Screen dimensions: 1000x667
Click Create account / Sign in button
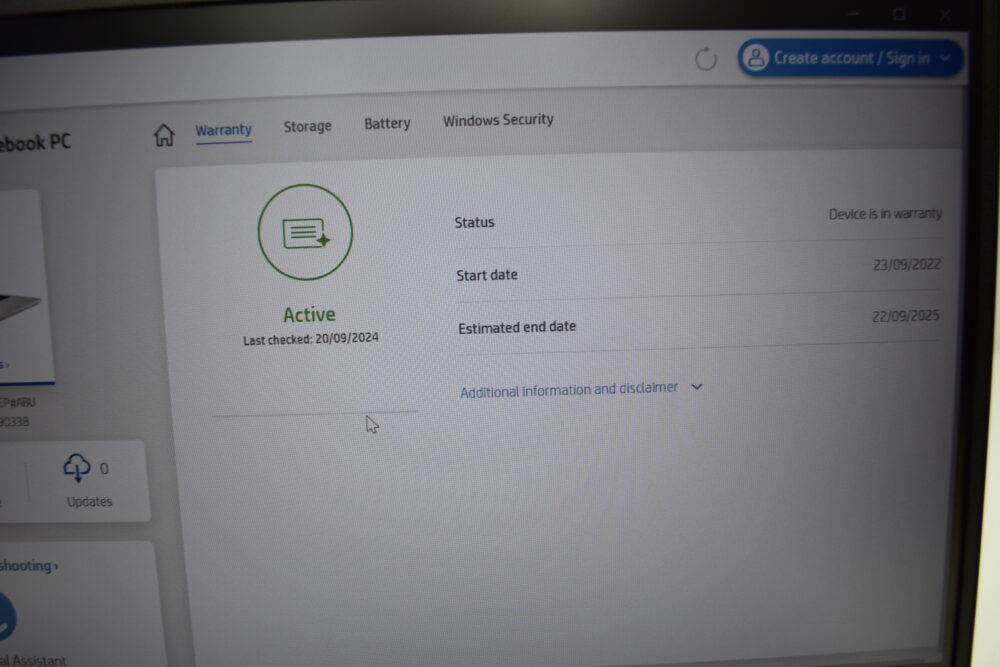click(850, 58)
